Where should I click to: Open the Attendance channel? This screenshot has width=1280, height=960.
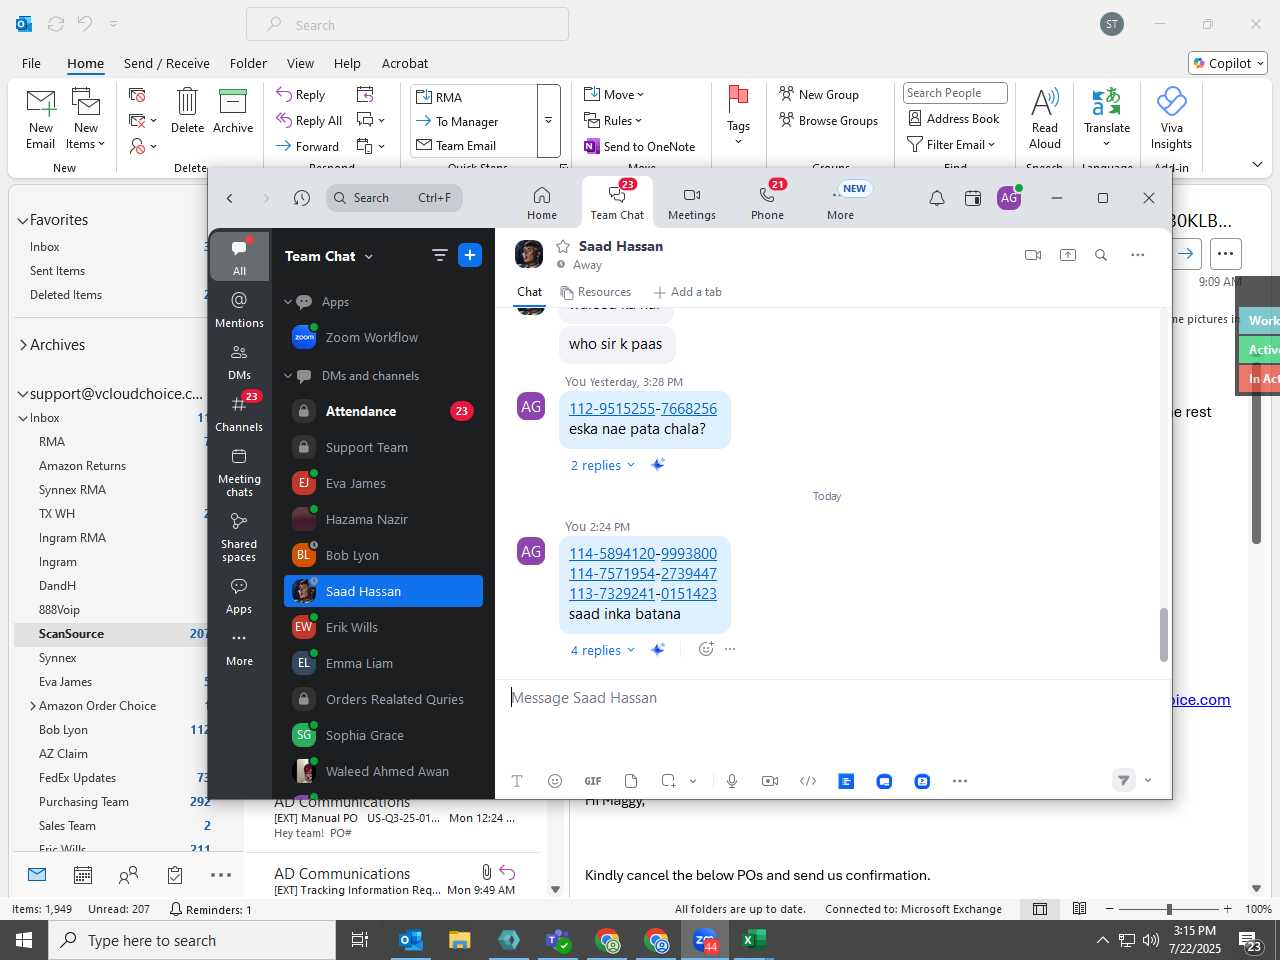(383, 411)
